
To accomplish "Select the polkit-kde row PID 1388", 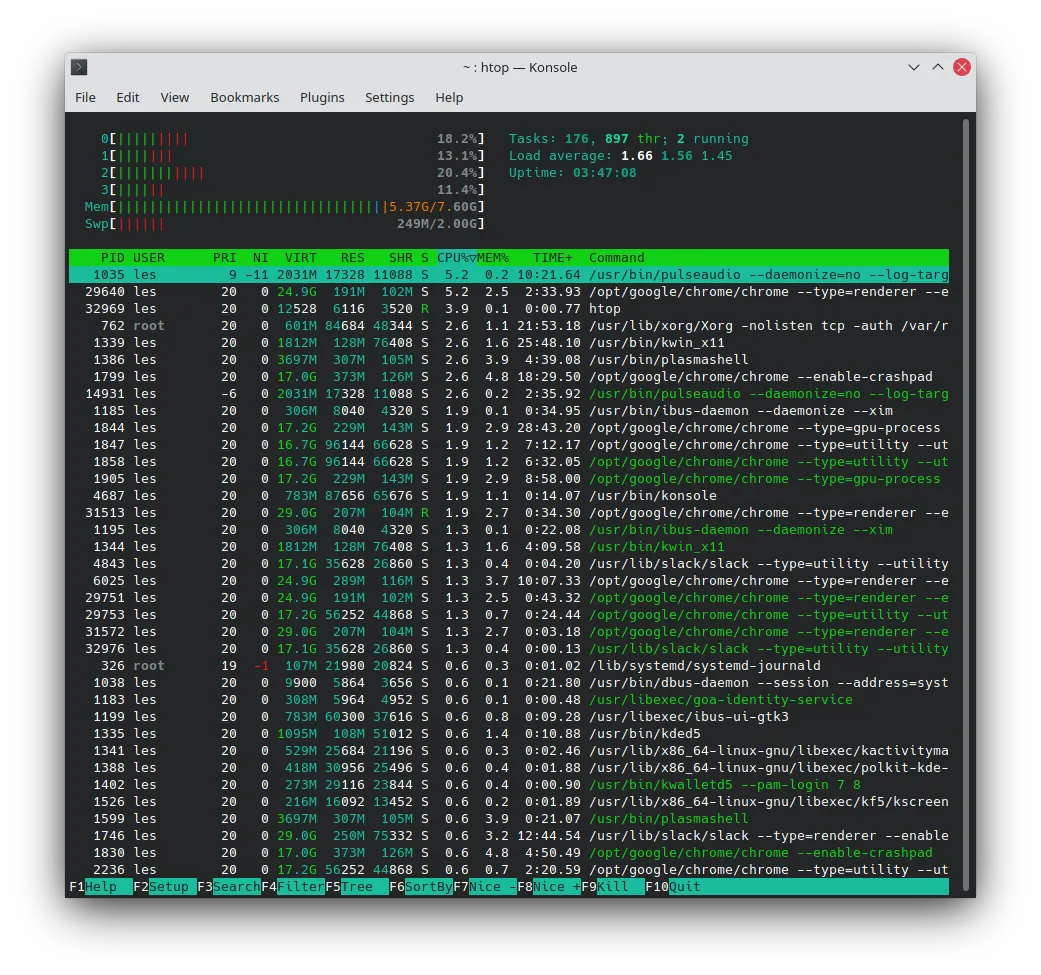I will 509,768.
